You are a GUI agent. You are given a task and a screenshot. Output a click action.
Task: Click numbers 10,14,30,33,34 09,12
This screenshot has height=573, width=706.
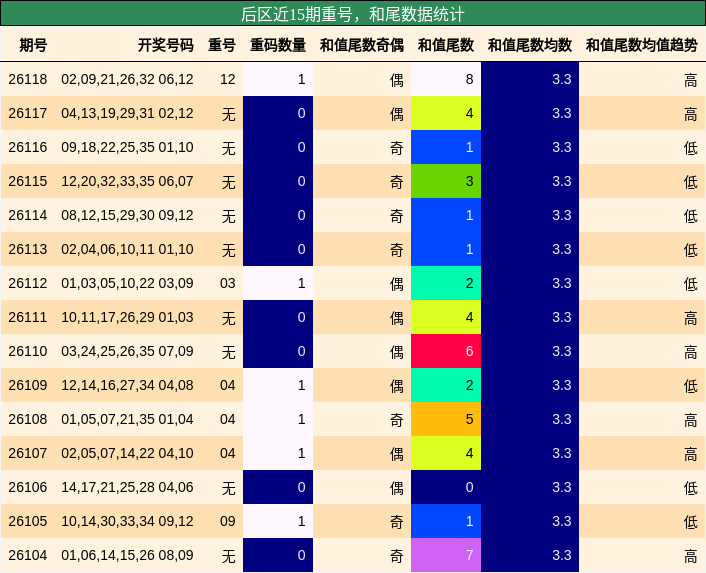[x=127, y=521]
